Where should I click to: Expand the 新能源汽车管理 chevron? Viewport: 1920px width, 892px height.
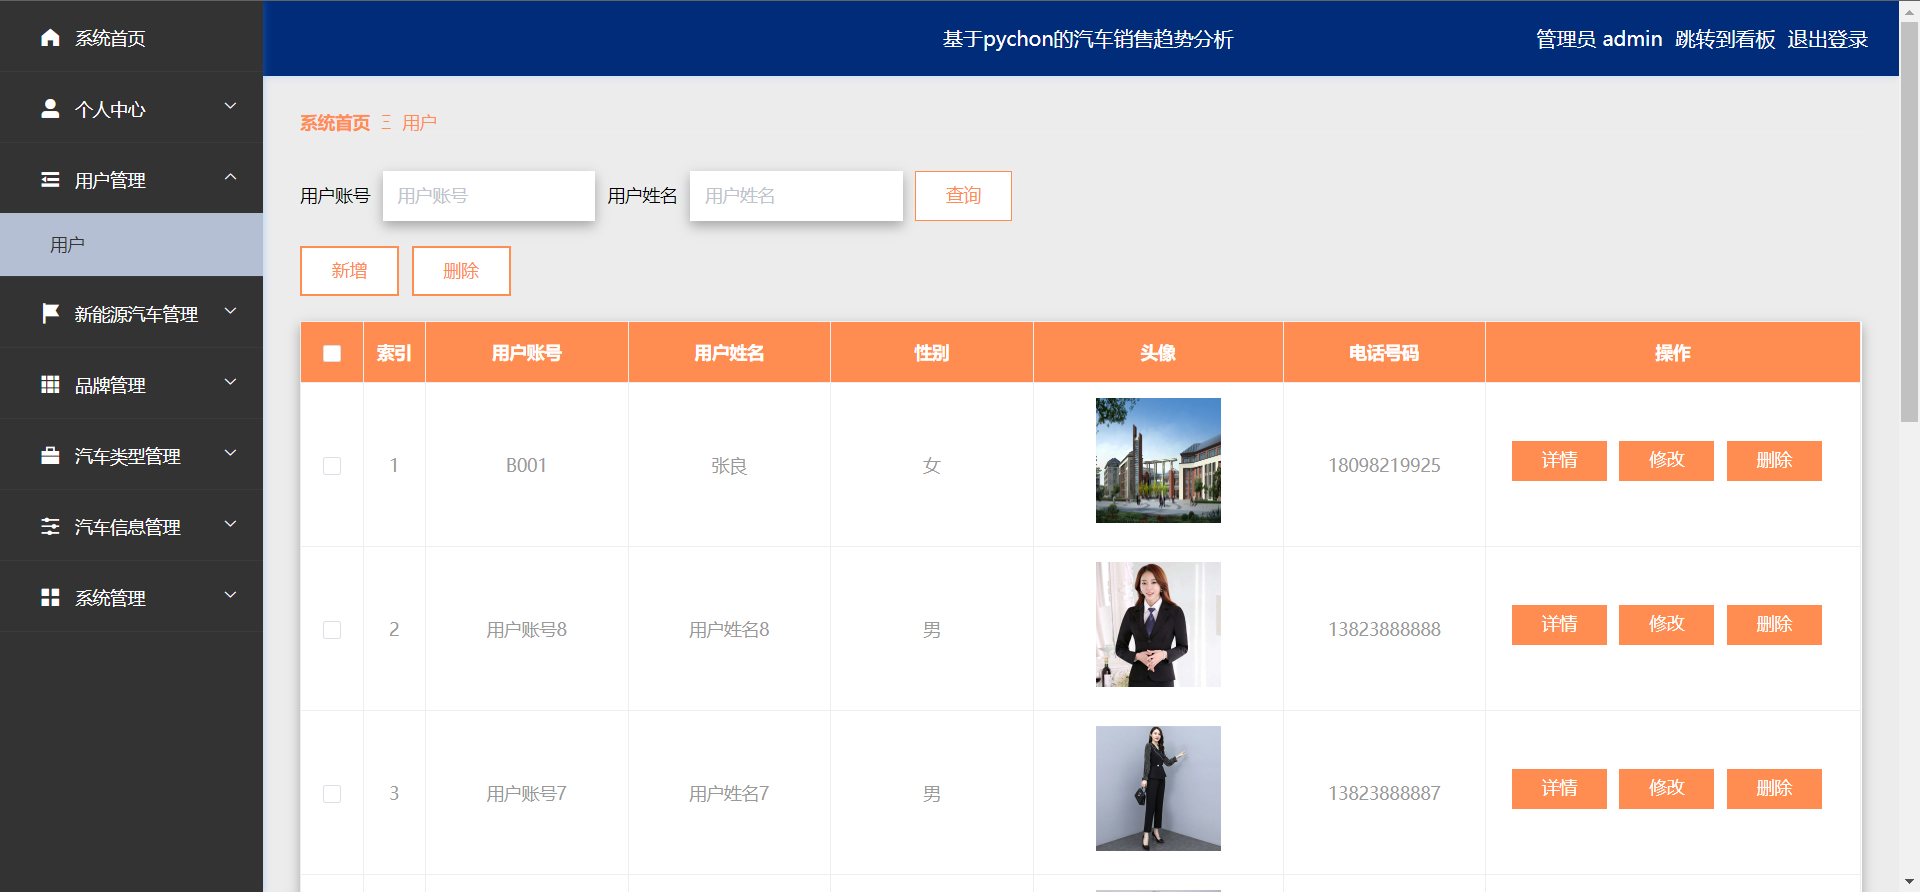coord(231,311)
